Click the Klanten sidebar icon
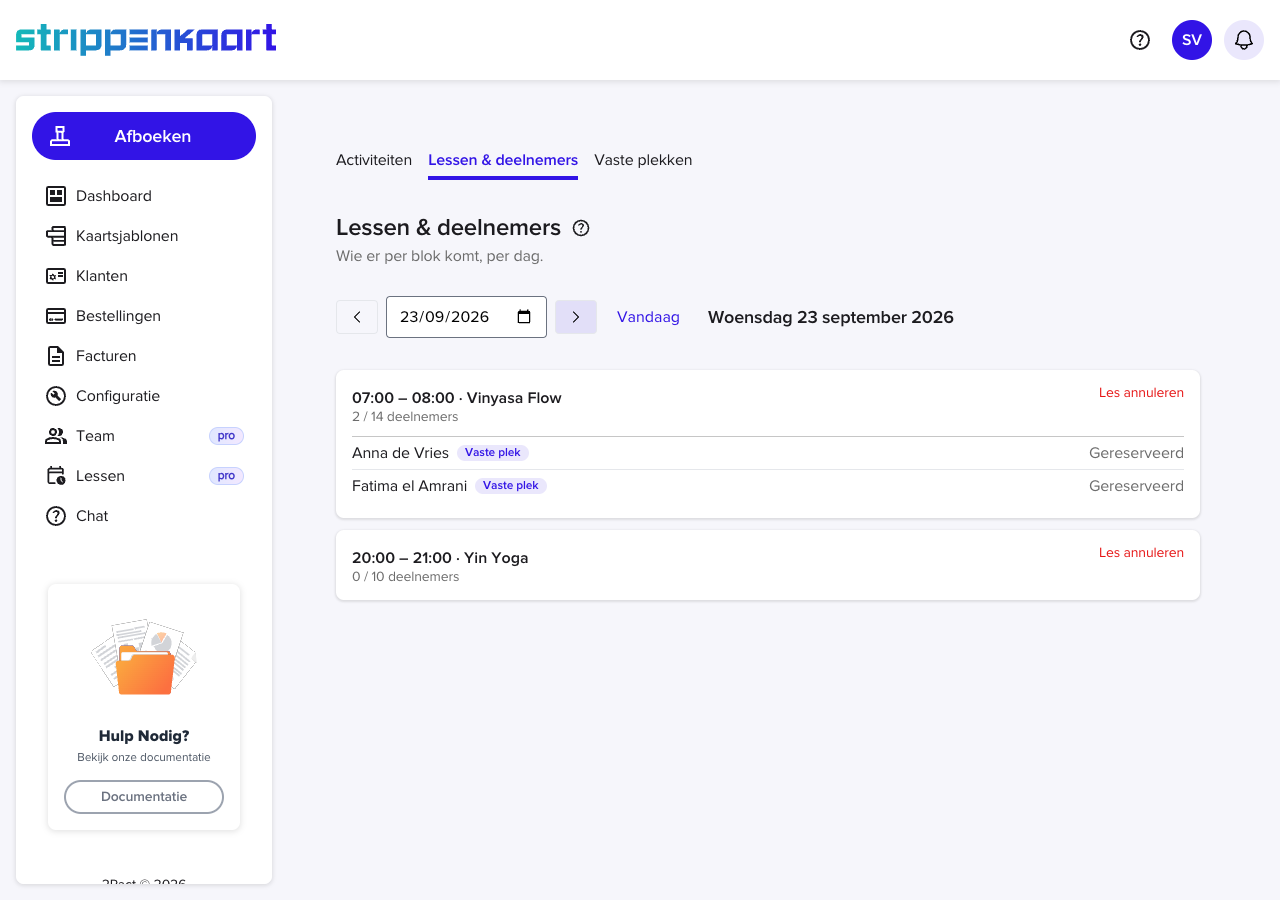Viewport: 1280px width, 900px height. 56,276
